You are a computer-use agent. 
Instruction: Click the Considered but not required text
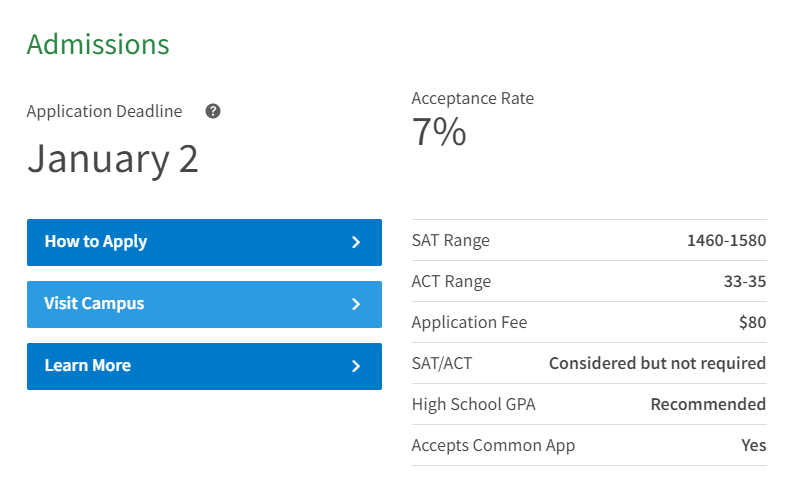point(657,364)
